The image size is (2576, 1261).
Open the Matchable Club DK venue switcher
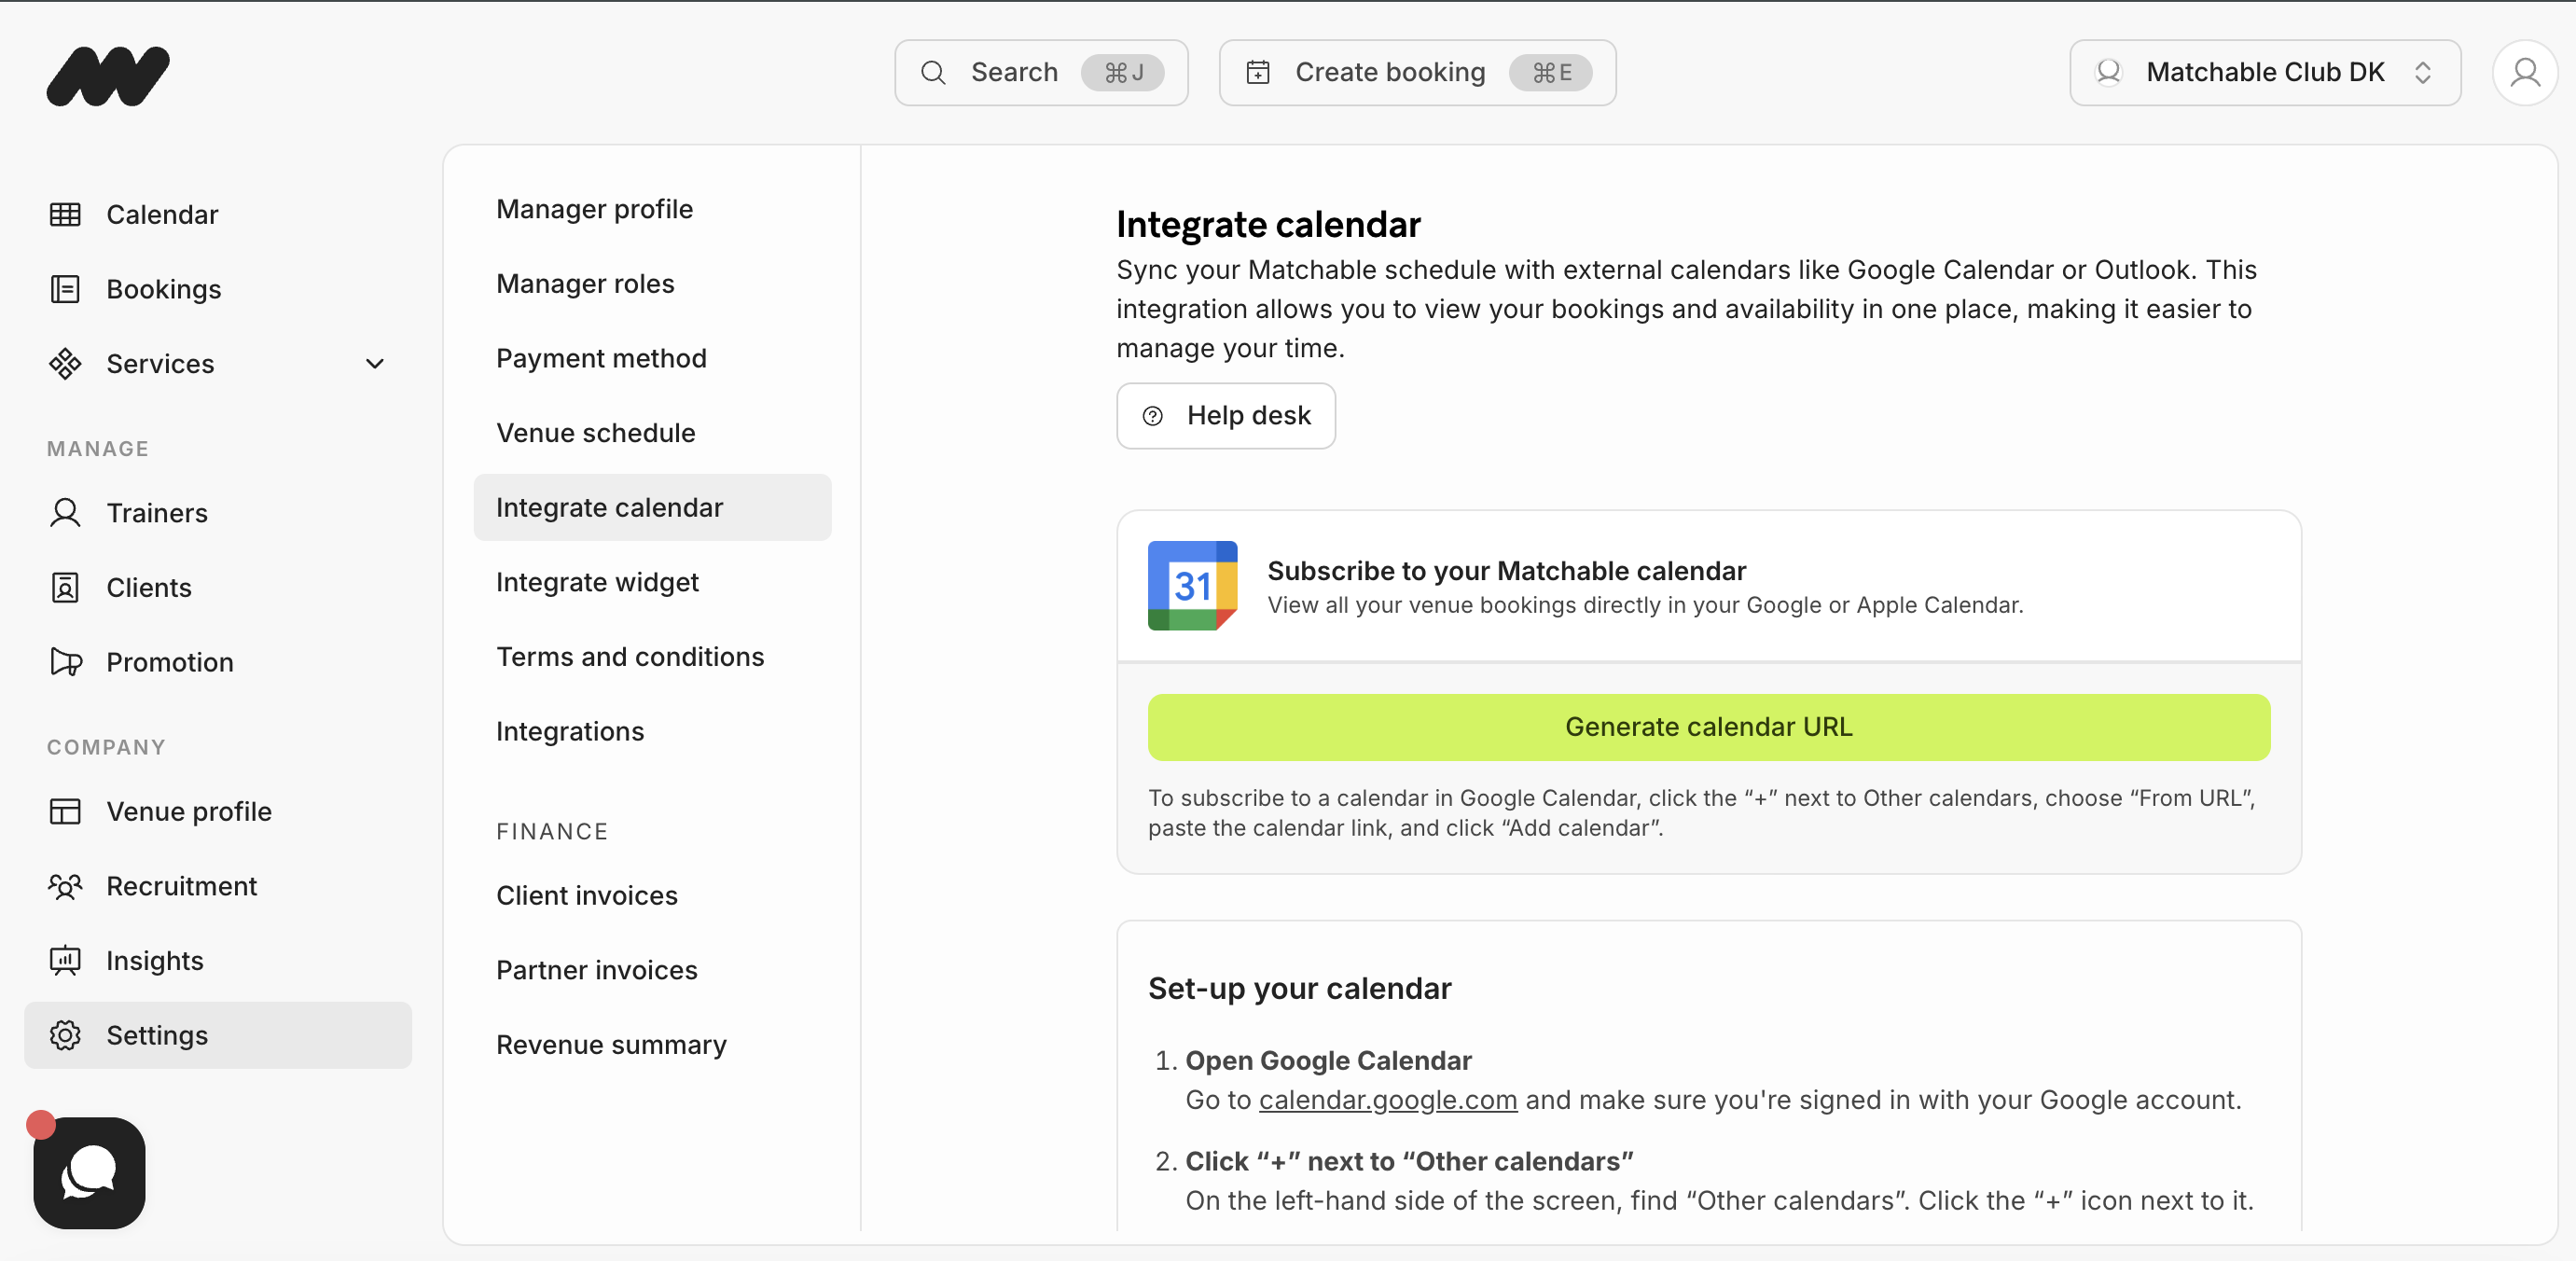[x=2264, y=73]
